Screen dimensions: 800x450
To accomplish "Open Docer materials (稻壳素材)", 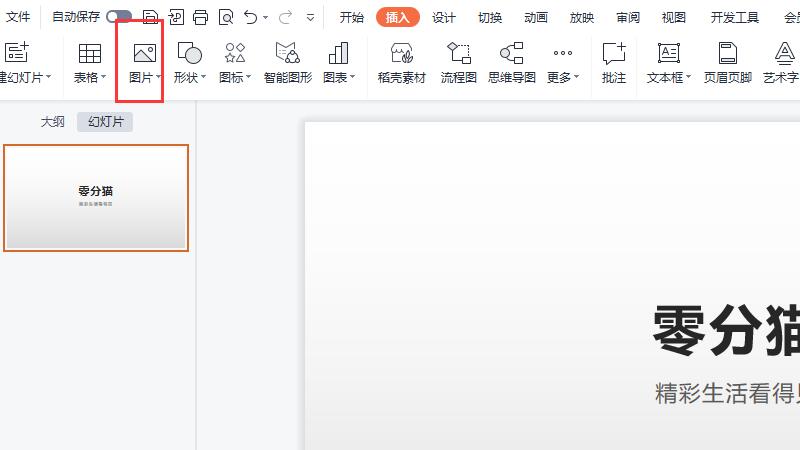I will point(401,62).
